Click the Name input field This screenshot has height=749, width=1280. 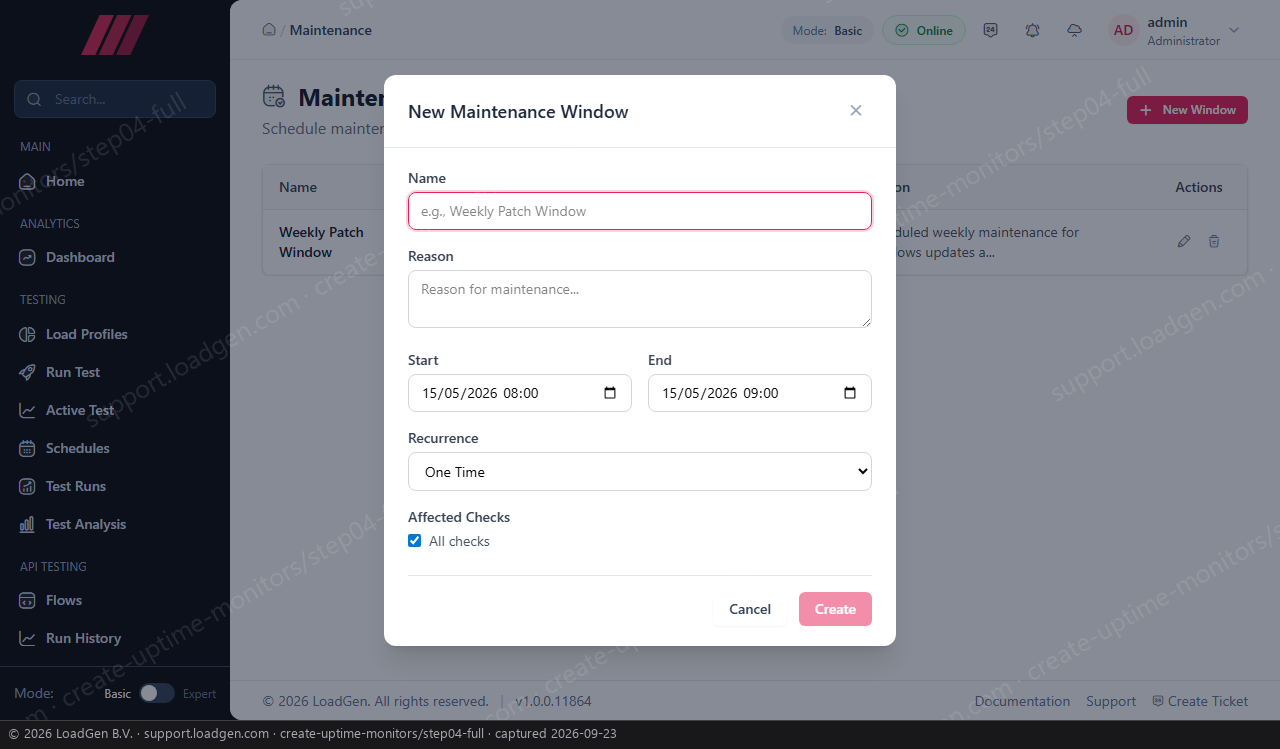640,211
